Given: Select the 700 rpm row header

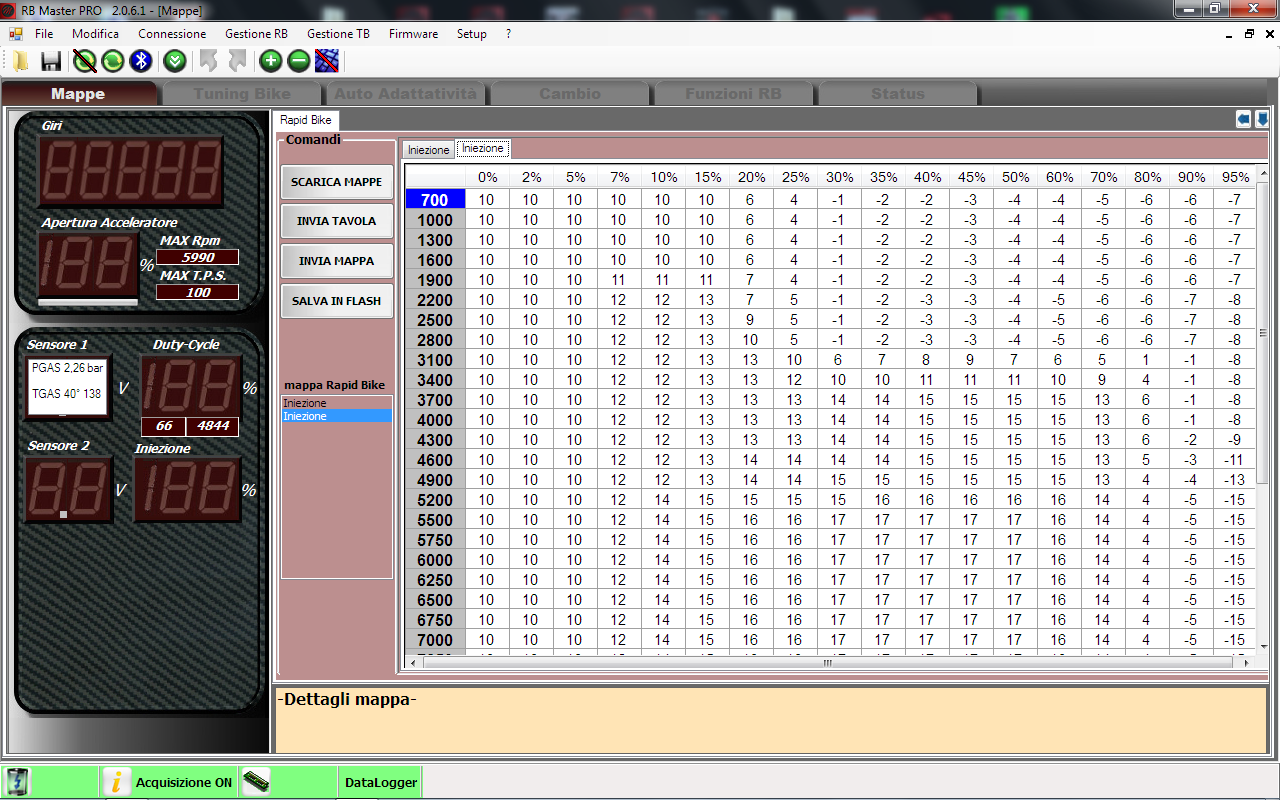Looking at the screenshot, I should (x=435, y=200).
